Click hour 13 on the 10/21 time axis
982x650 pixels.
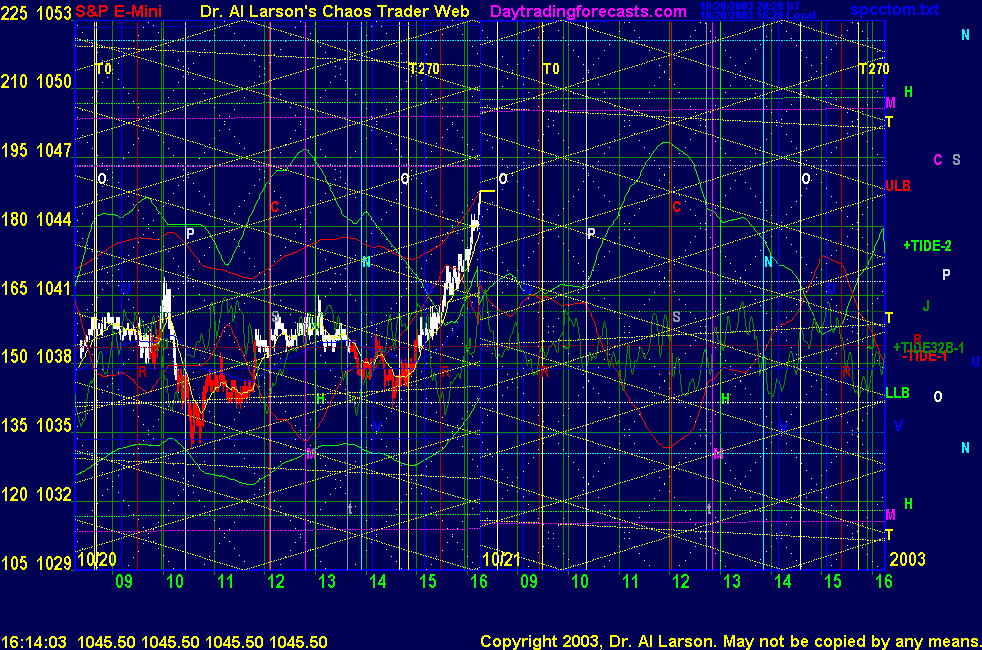(x=731, y=582)
